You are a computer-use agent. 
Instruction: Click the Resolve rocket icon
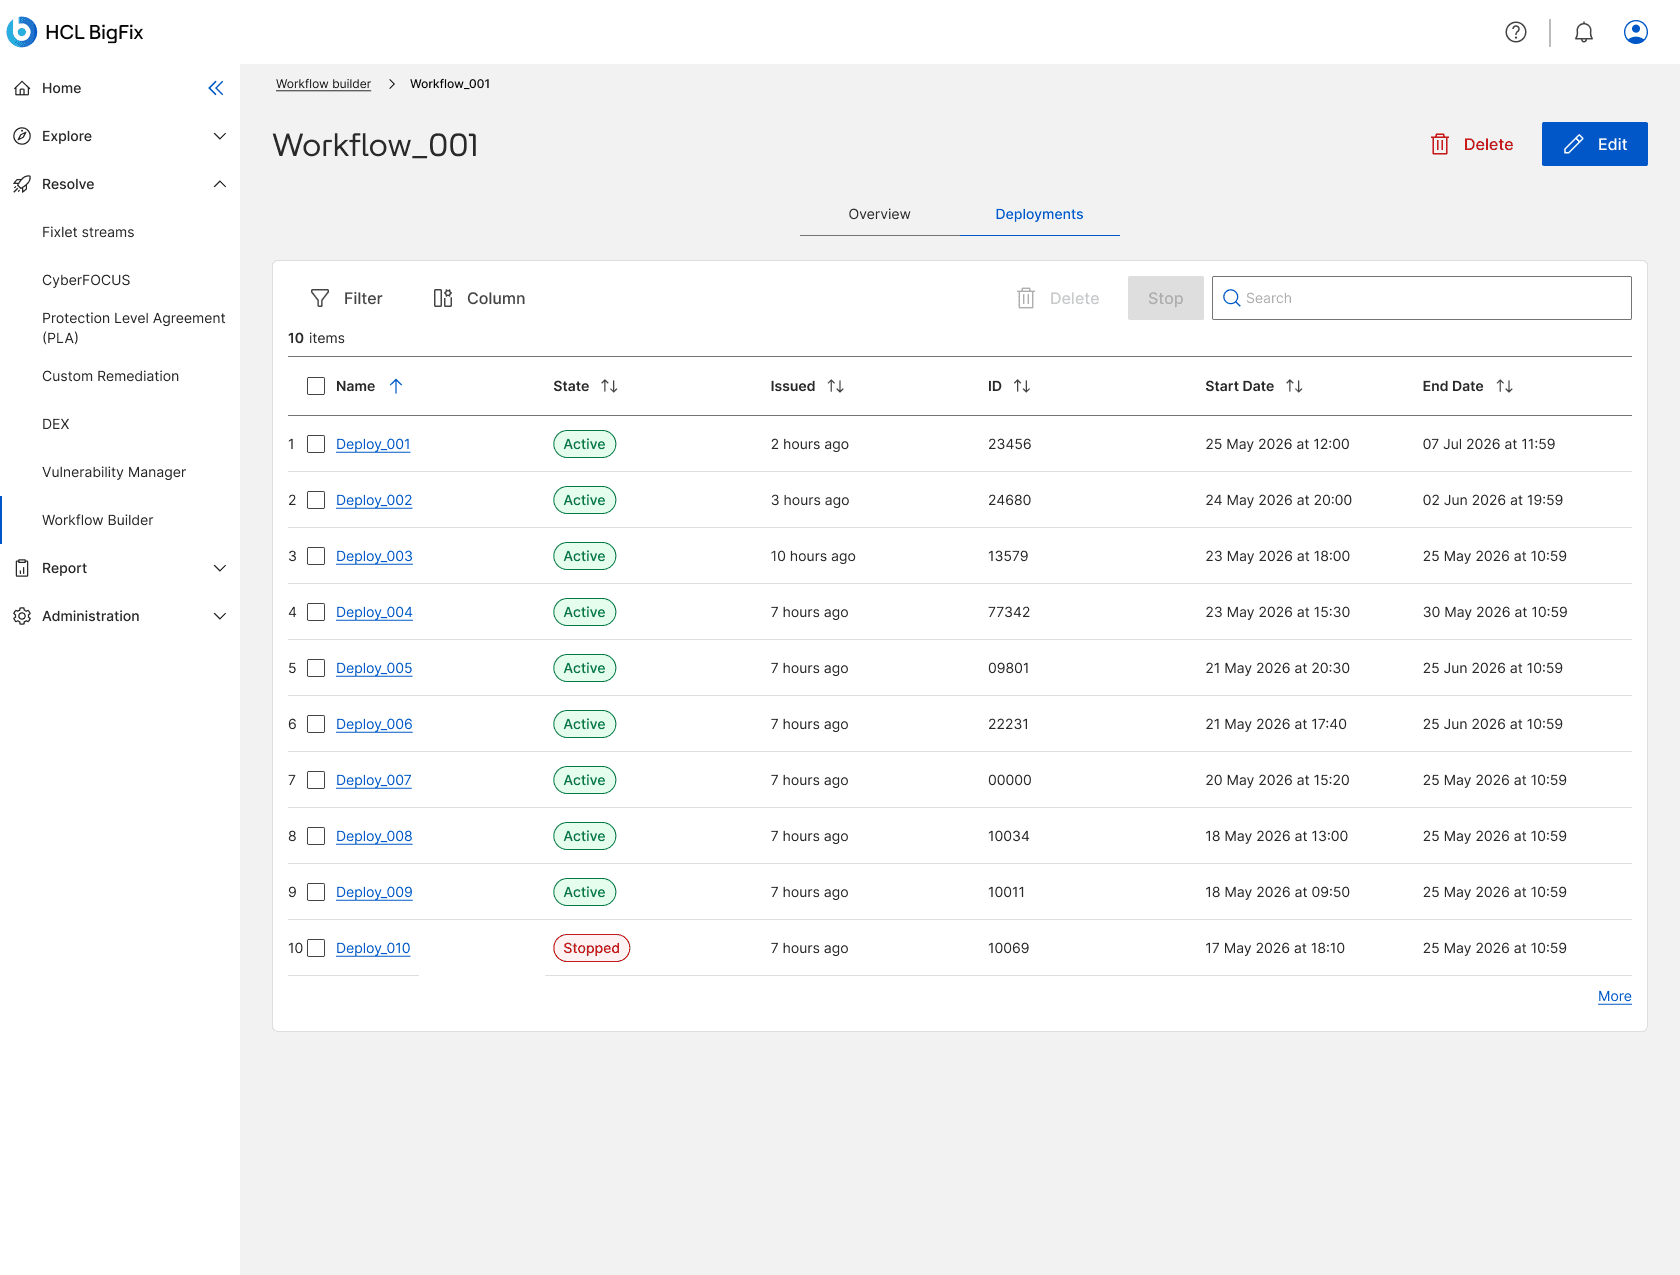tap(22, 184)
